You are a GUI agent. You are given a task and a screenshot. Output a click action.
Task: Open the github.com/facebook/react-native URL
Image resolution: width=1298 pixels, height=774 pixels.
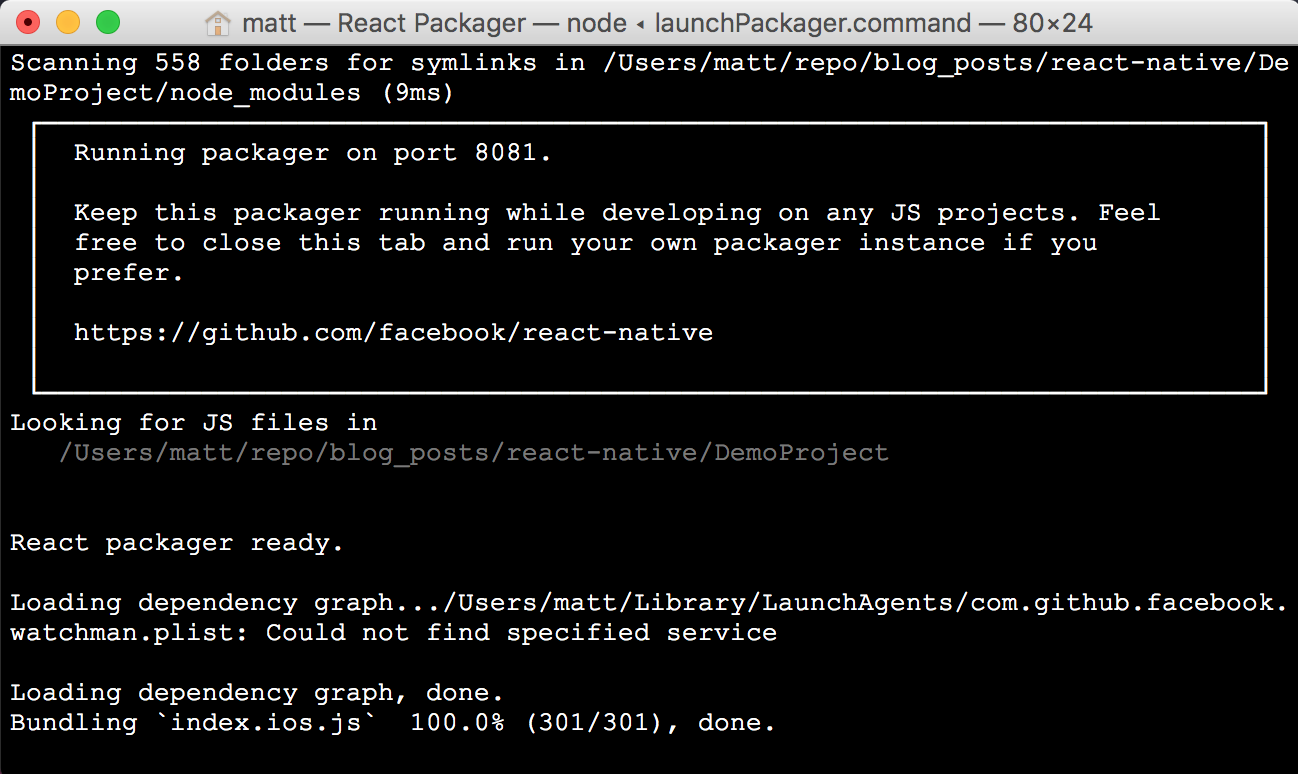393,332
